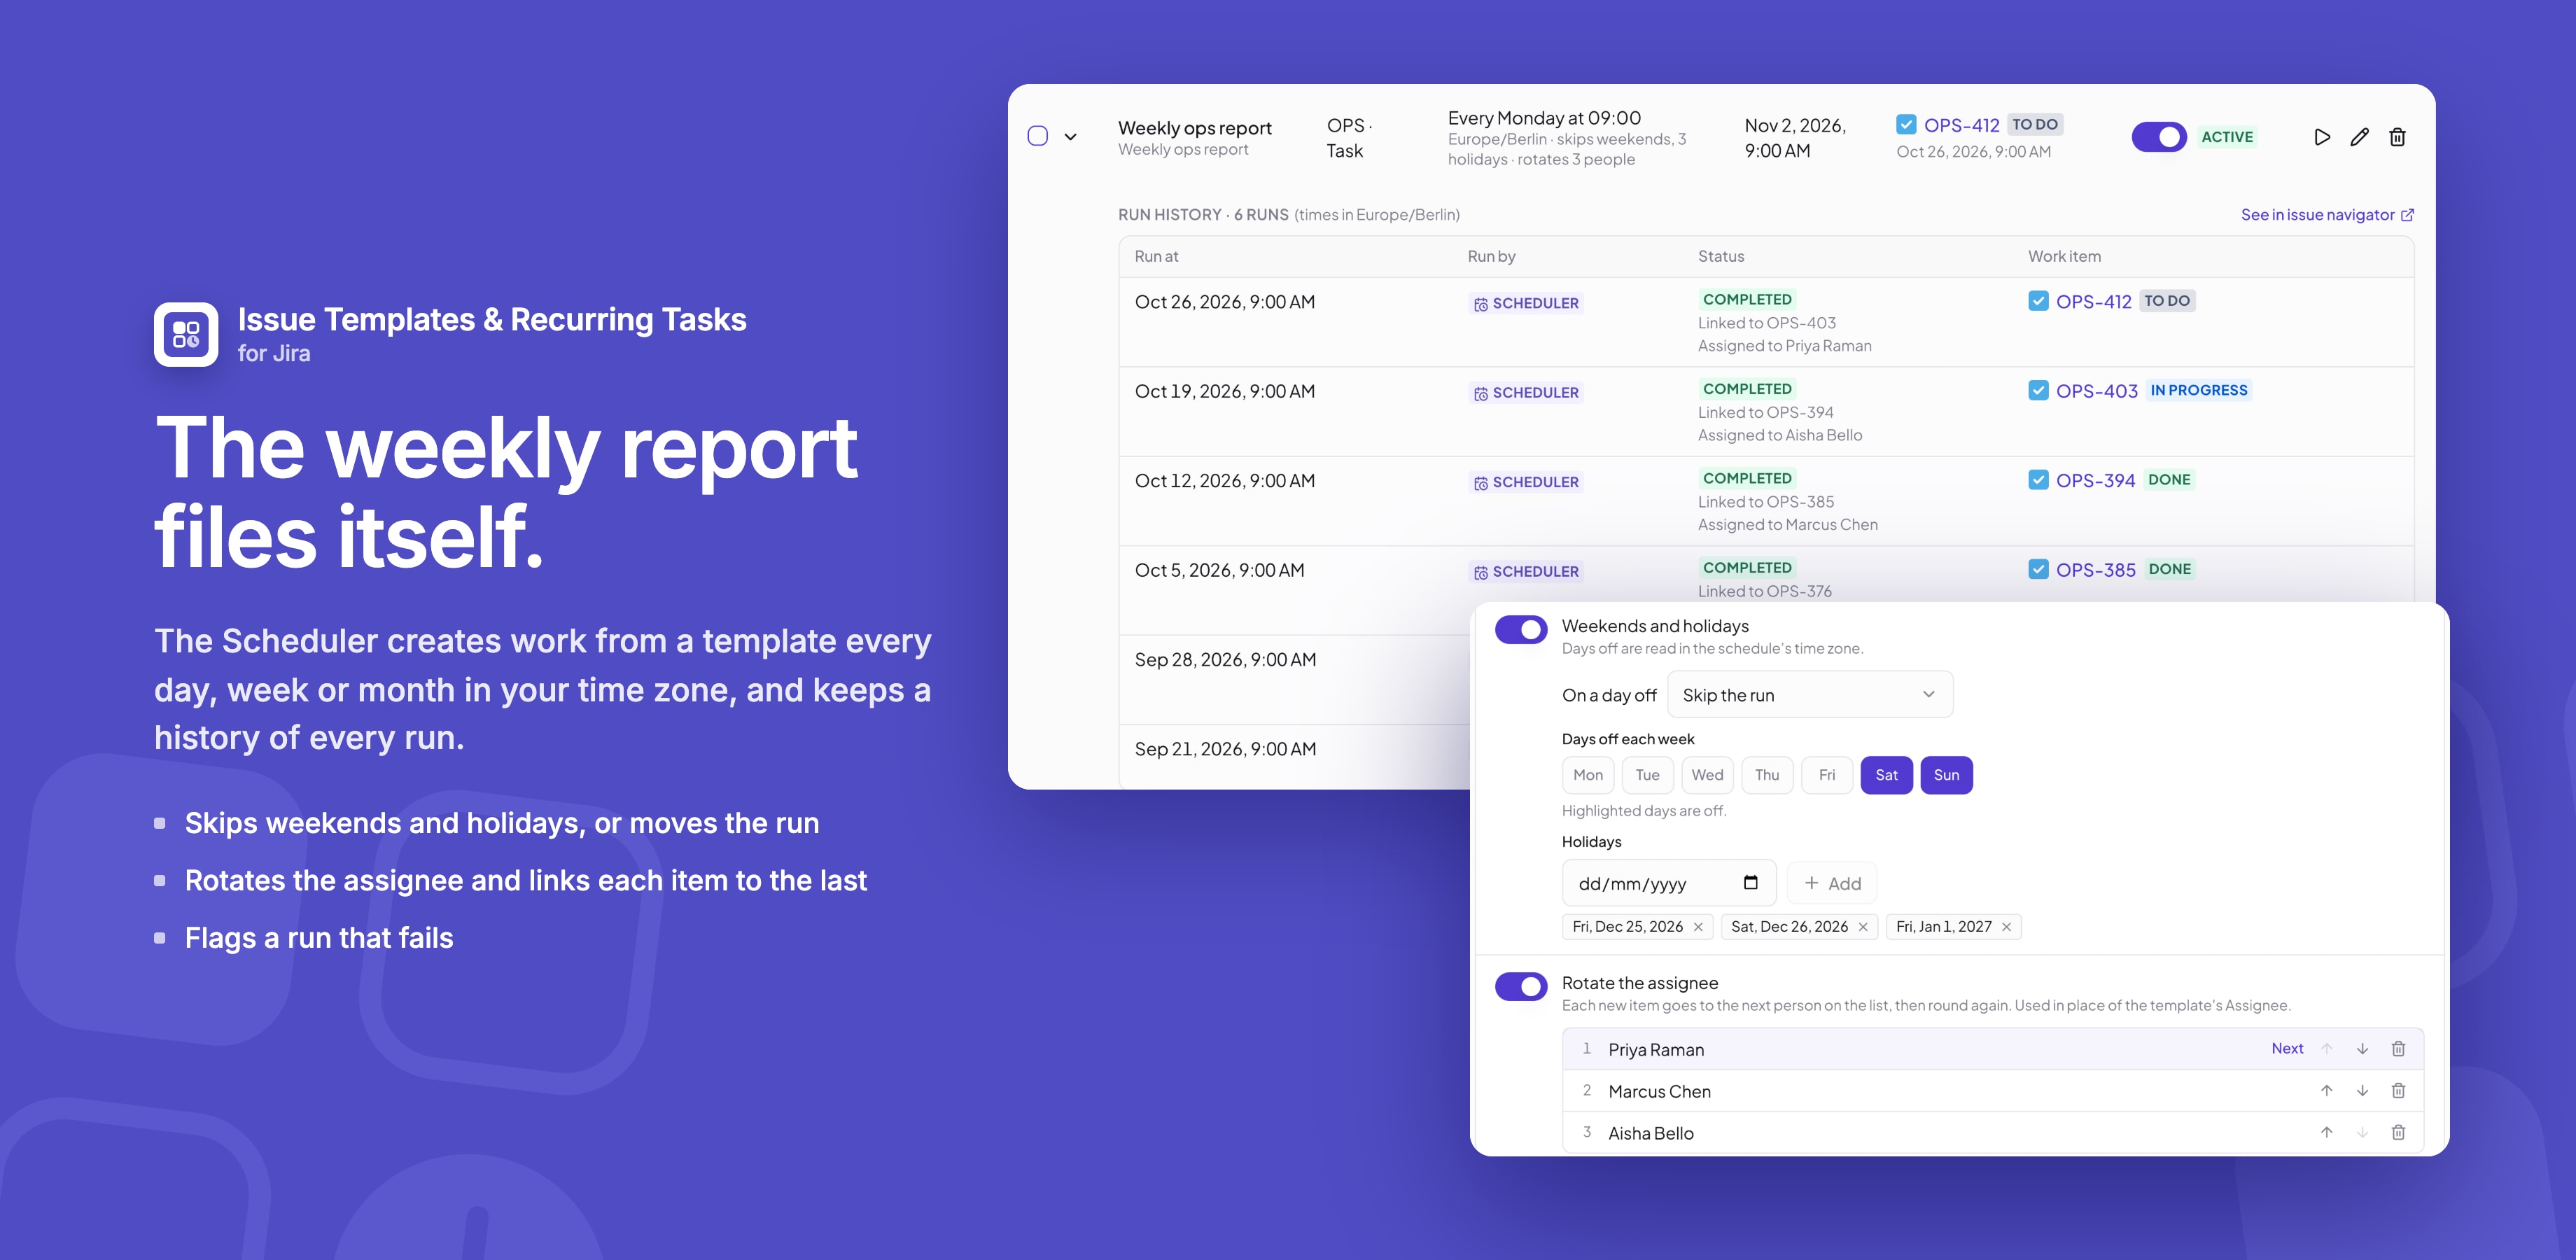Screen dimensions: 2576x1260
Task: Disable the Weekends and holidays toggle
Action: tap(1521, 630)
